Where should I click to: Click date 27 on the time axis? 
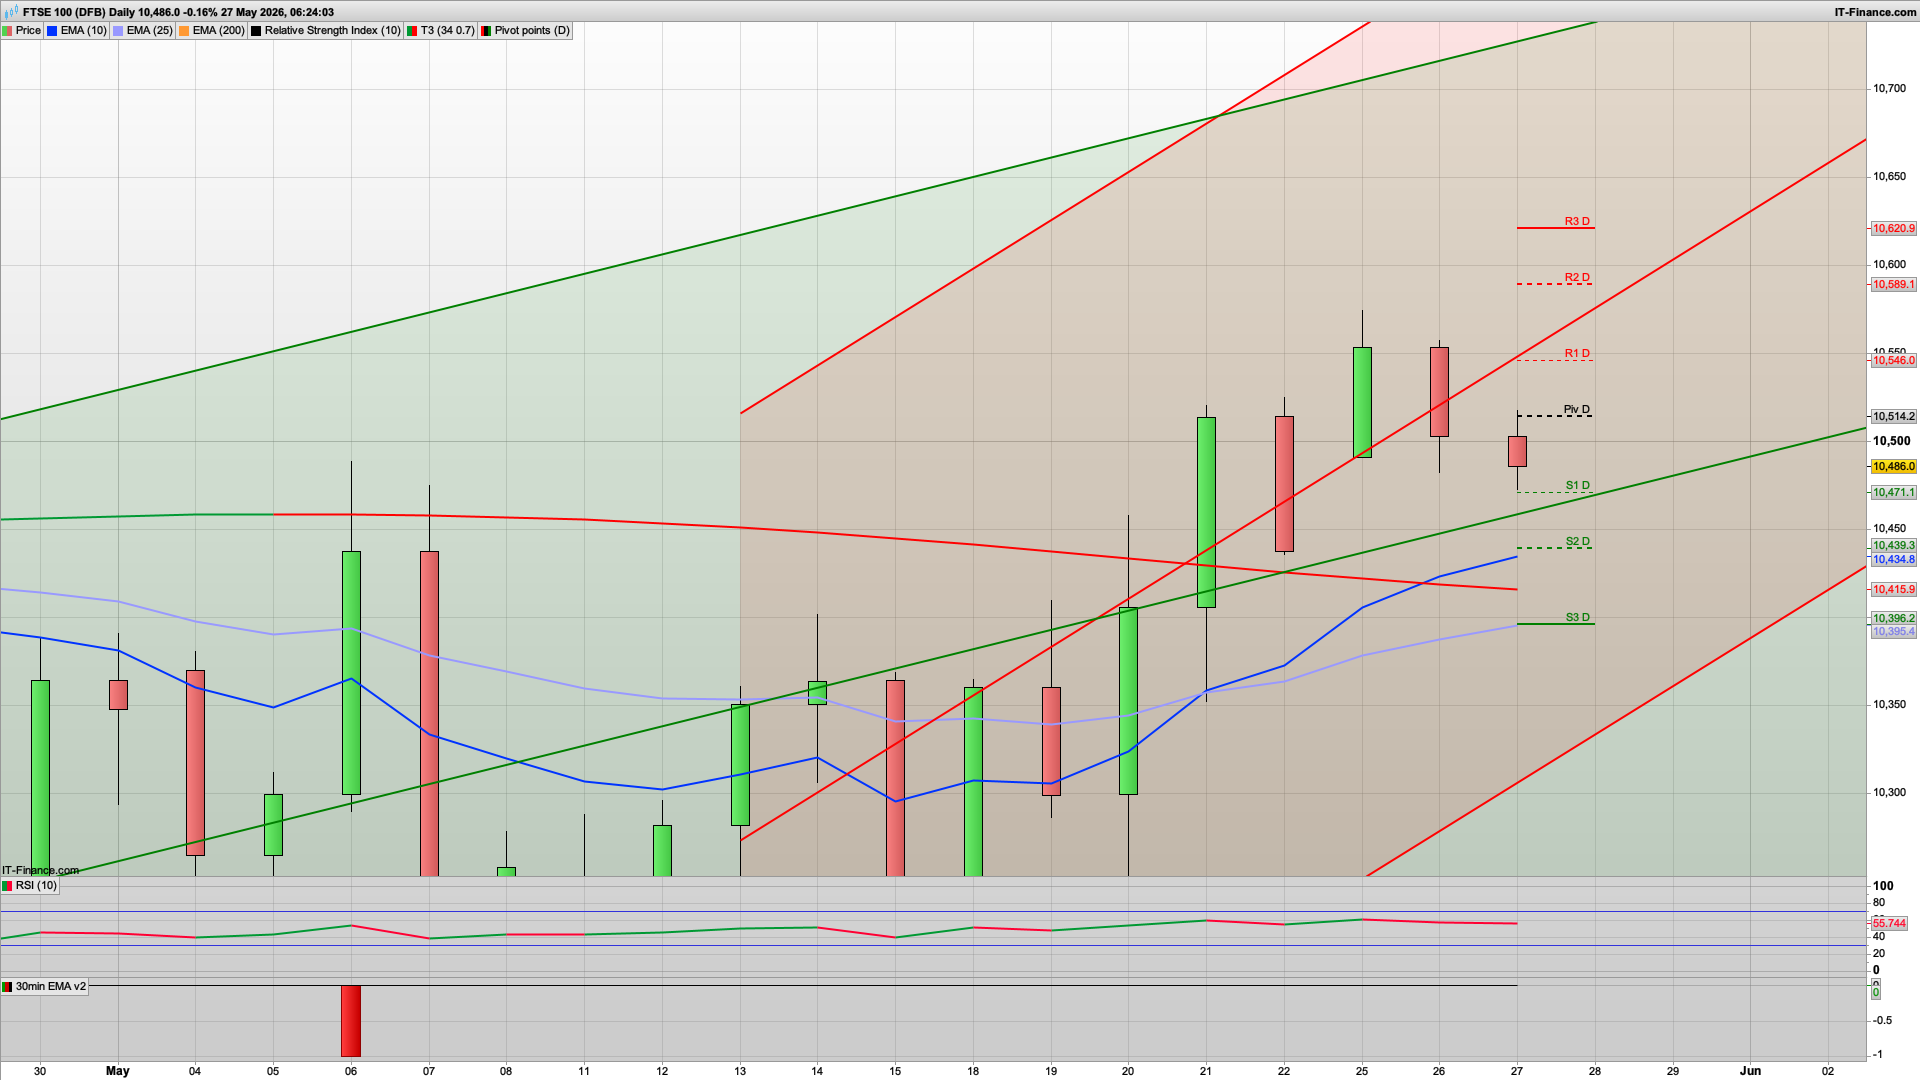(1517, 1071)
